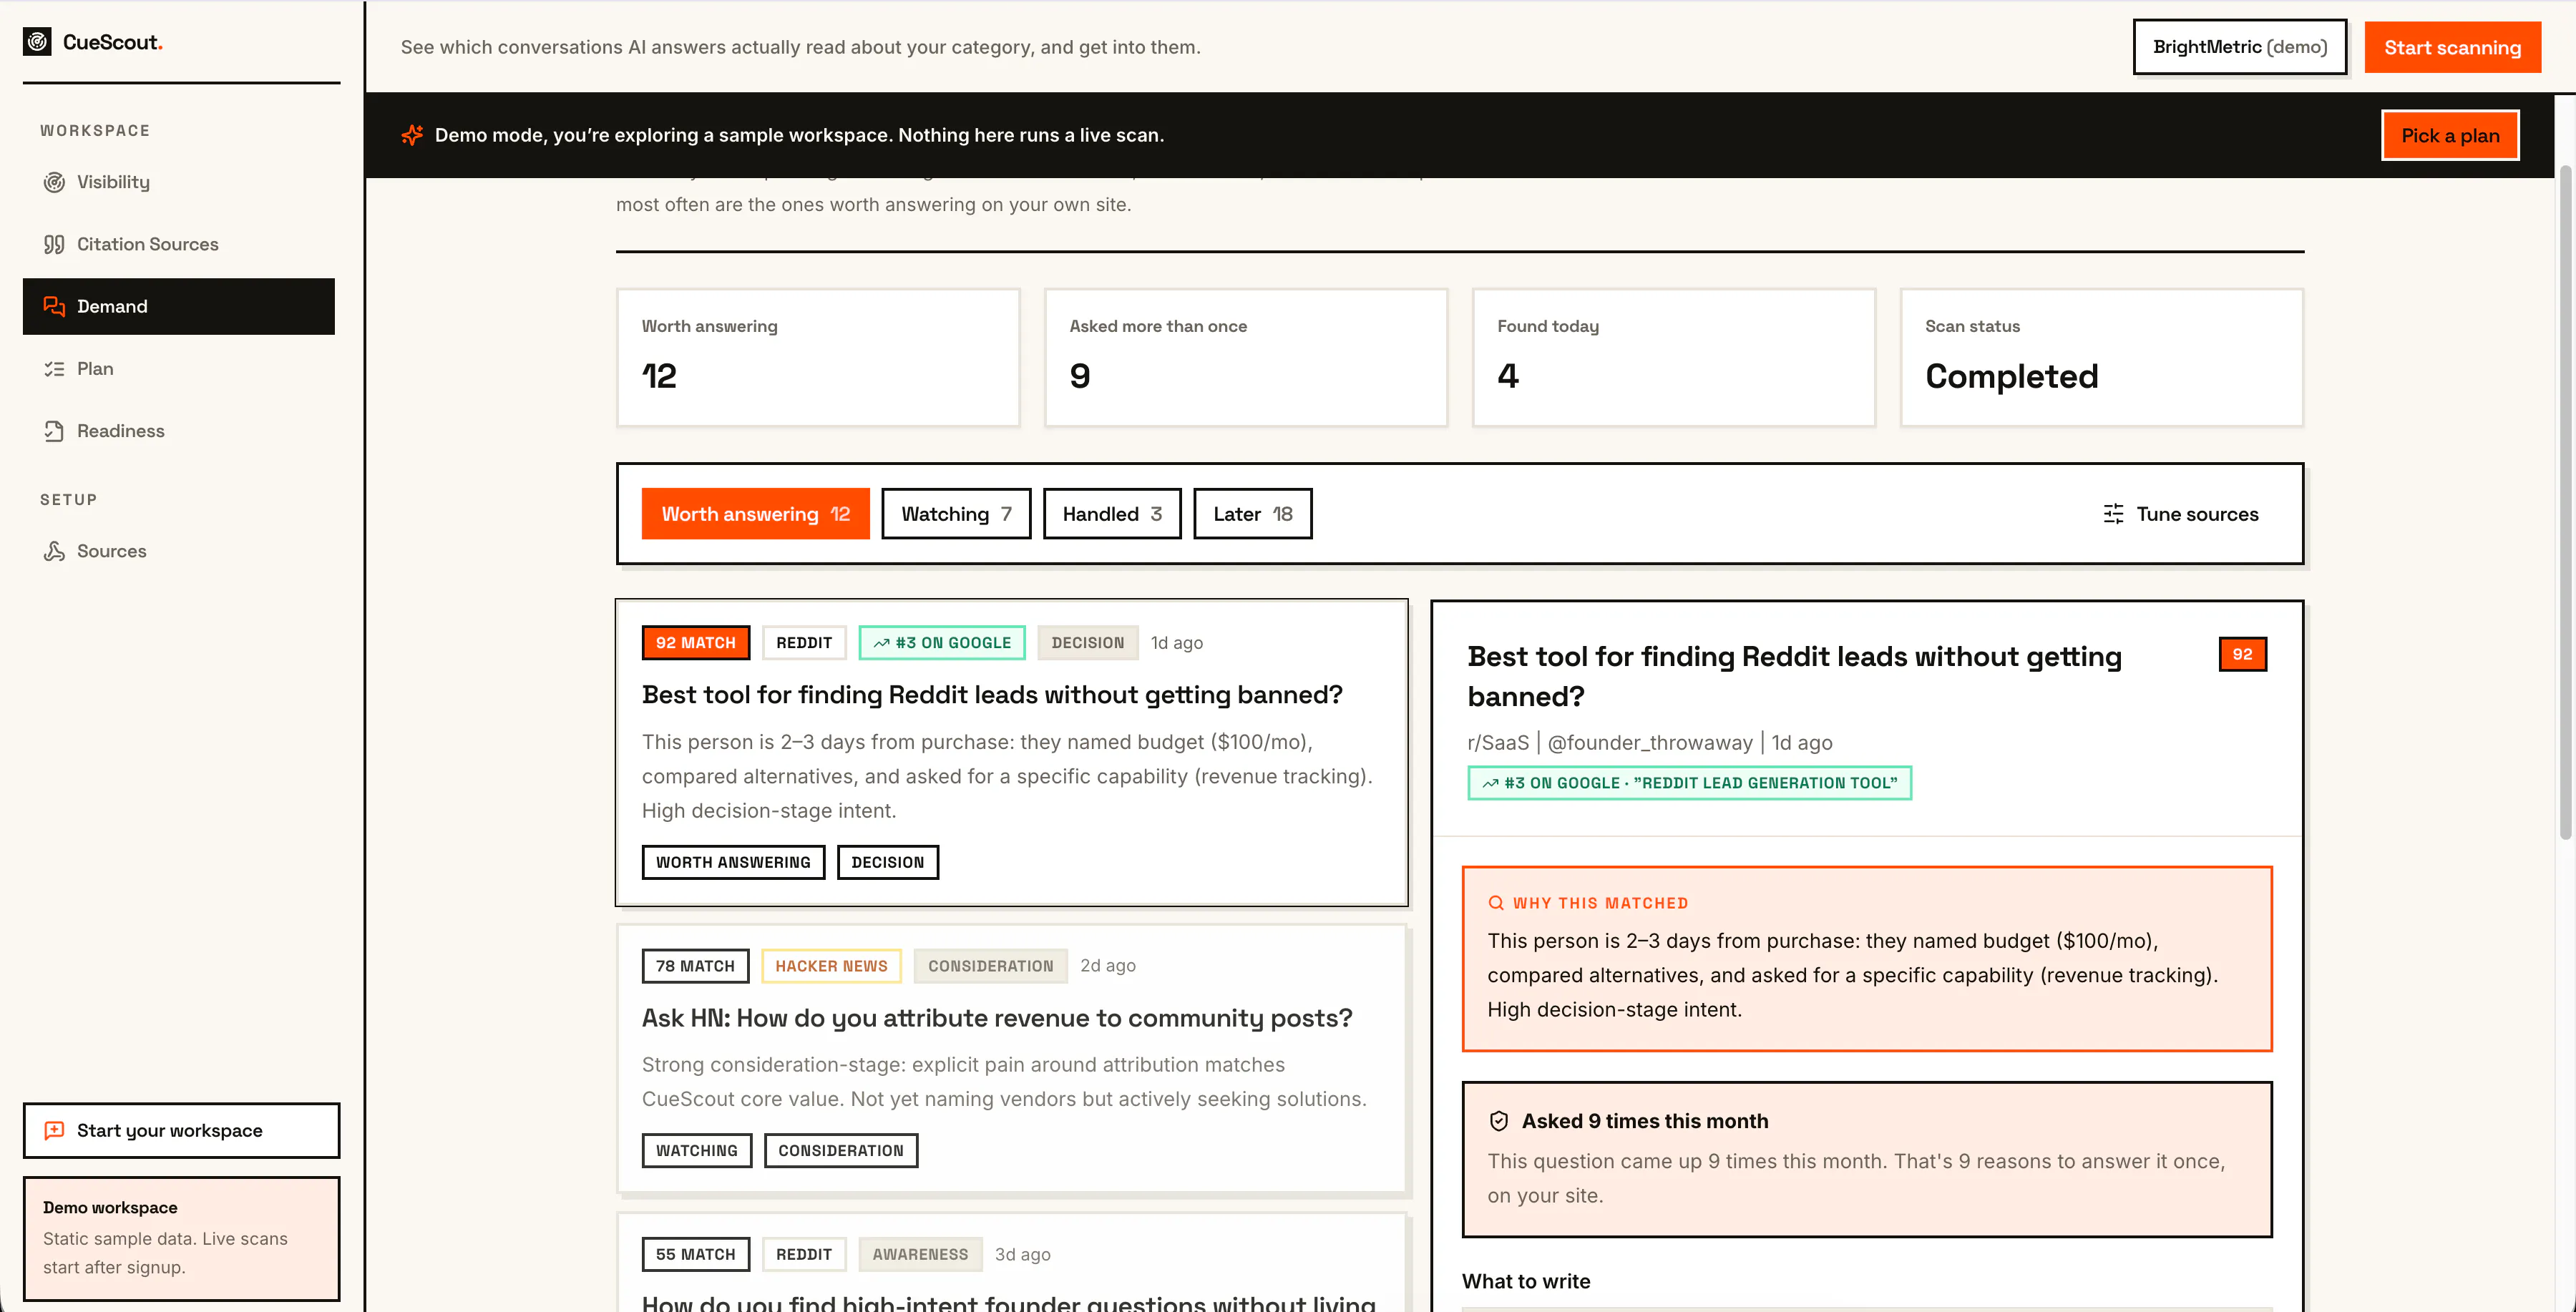Click the 'Demo workspace' notice box
The width and height of the screenshot is (2576, 1312).
[181, 1238]
